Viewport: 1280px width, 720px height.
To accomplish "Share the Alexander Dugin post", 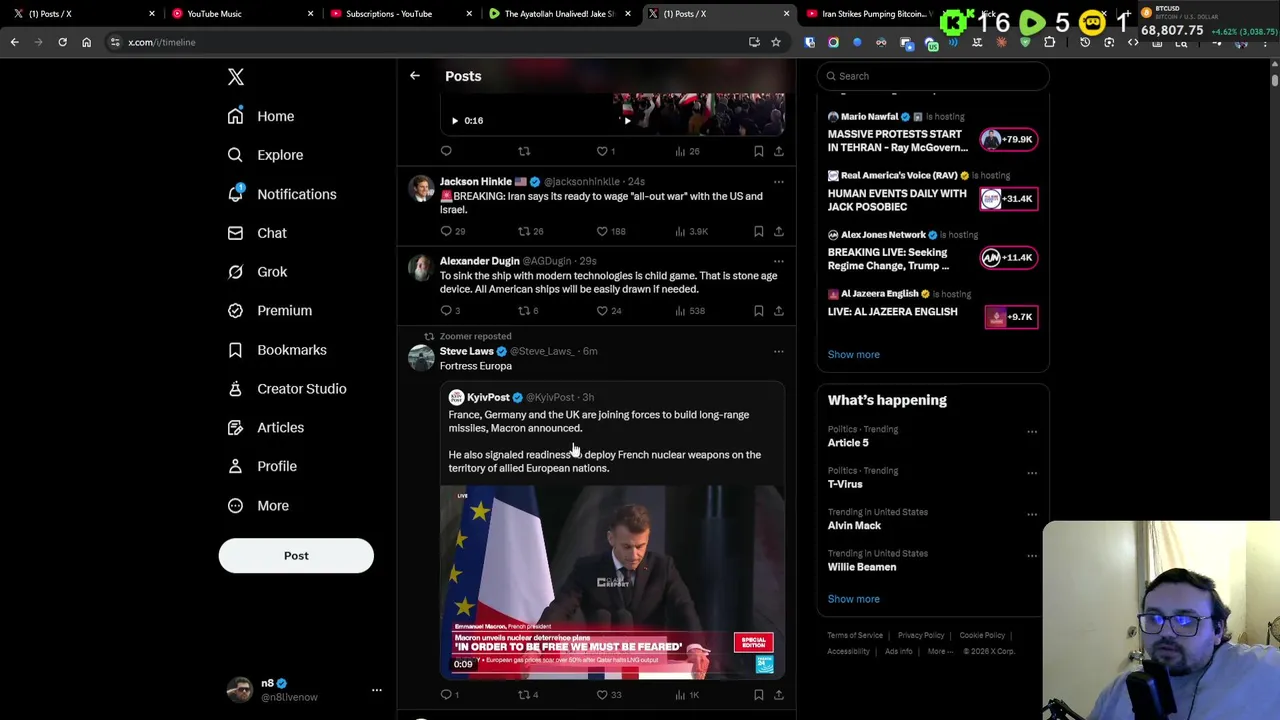I will [x=779, y=311].
